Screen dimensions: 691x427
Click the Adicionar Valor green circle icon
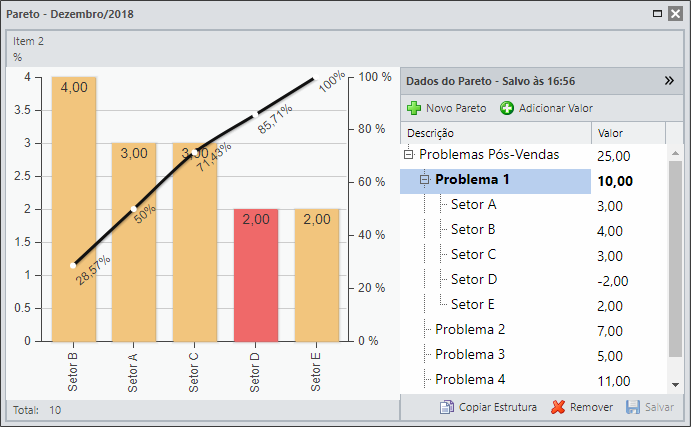(507, 108)
